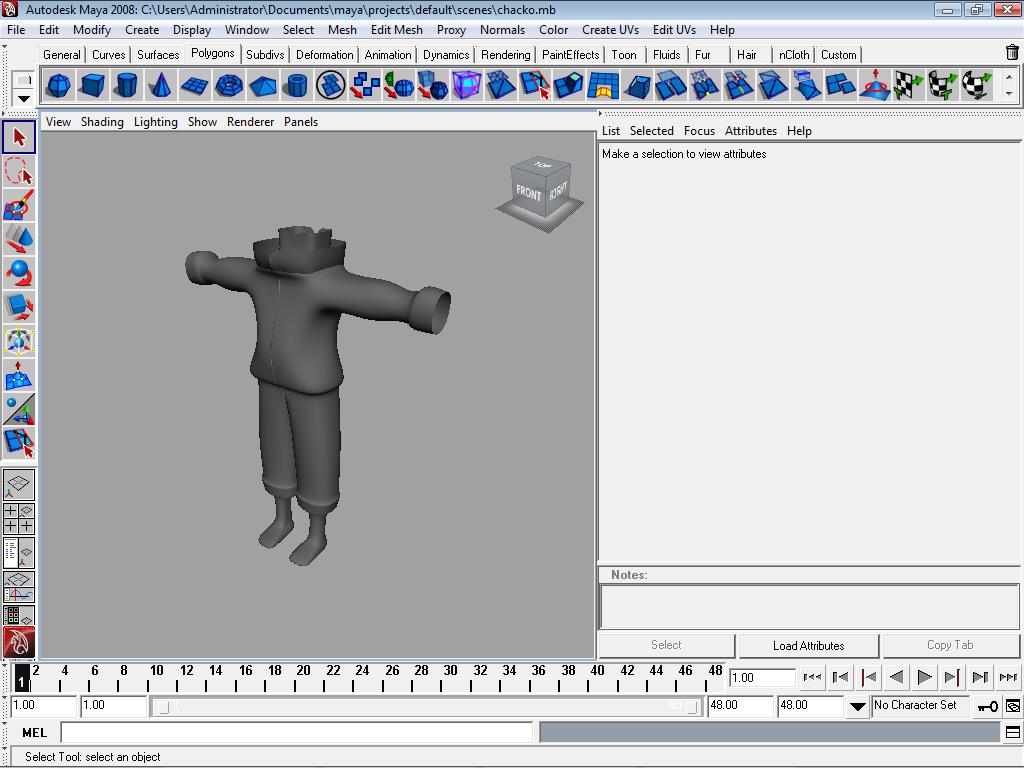Create a polygon pyramid from shelf

263,86
